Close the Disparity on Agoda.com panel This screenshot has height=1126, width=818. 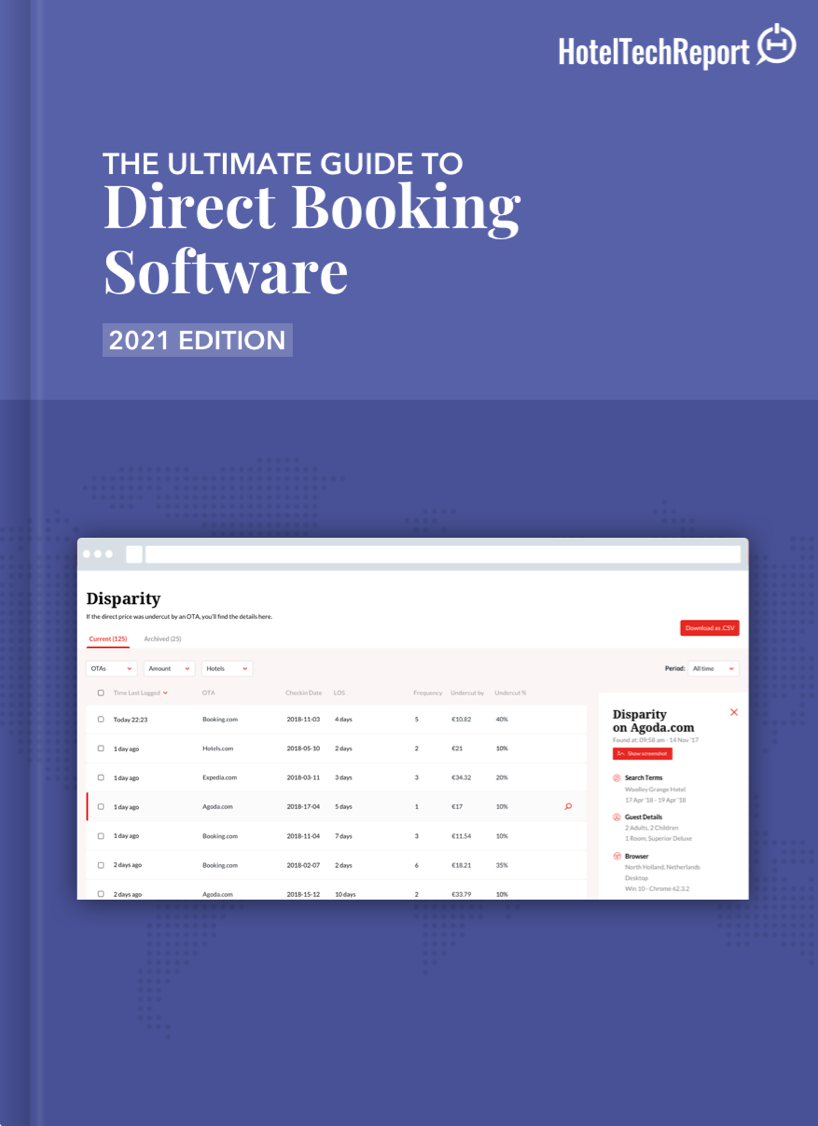(734, 712)
